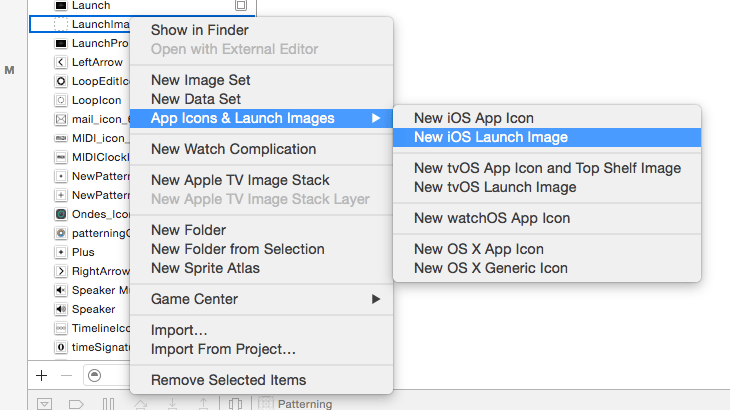Image resolution: width=730 pixels, height=410 pixels.
Task: Click the Patterning process label
Action: [x=304, y=404]
